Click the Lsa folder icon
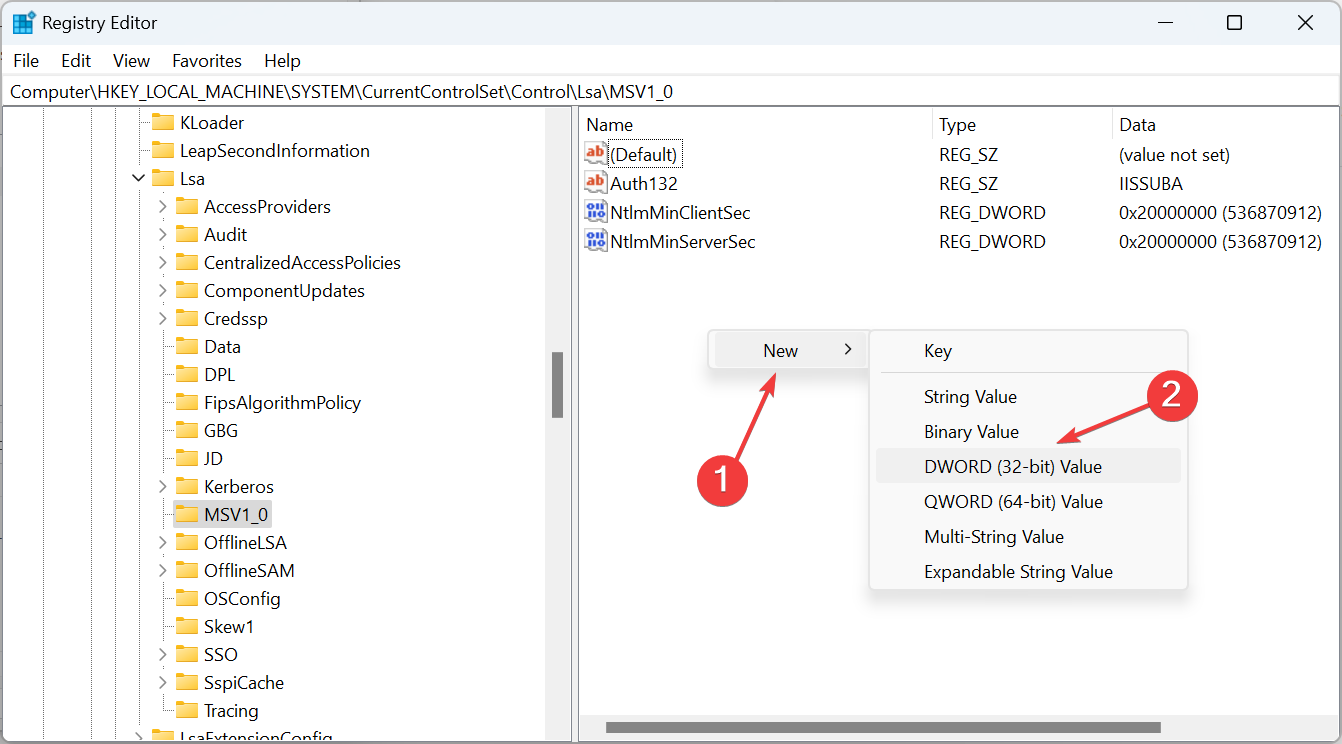This screenshot has height=744, width=1342. point(163,178)
